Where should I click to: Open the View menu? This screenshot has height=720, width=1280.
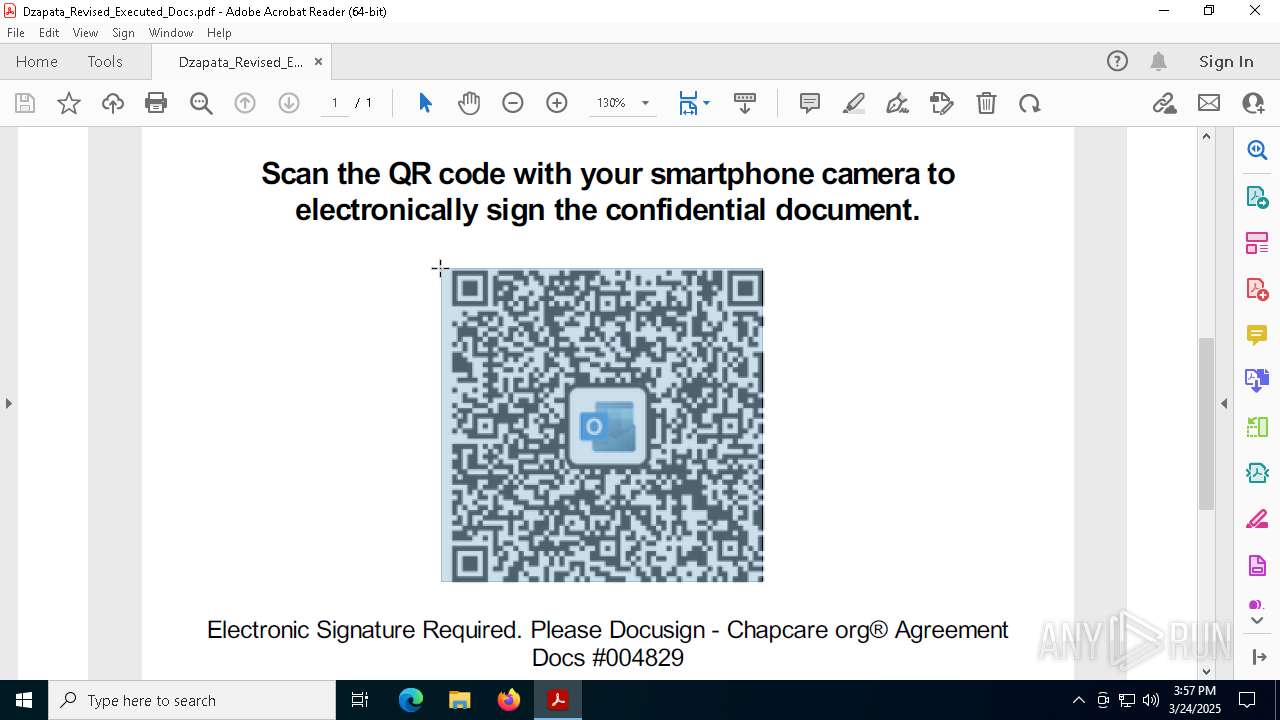(x=85, y=32)
